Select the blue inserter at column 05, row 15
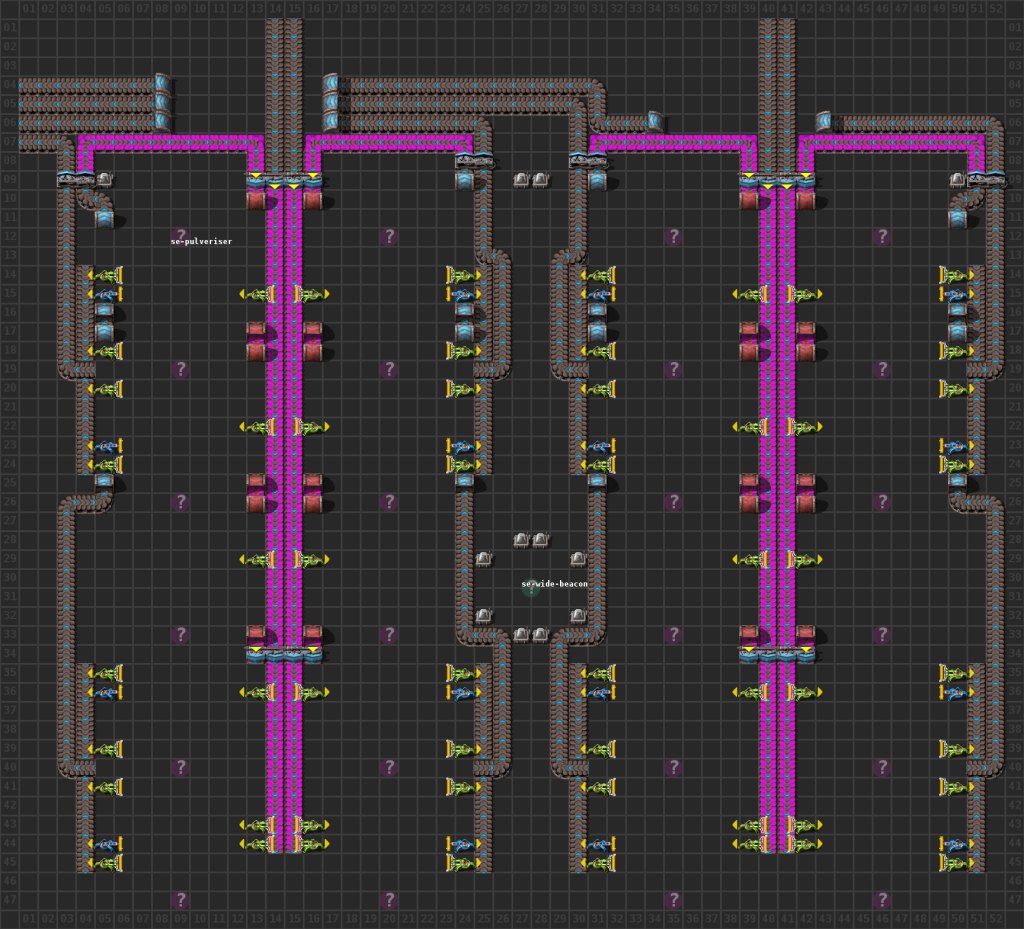Image resolution: width=1024 pixels, height=929 pixels. click(105, 294)
